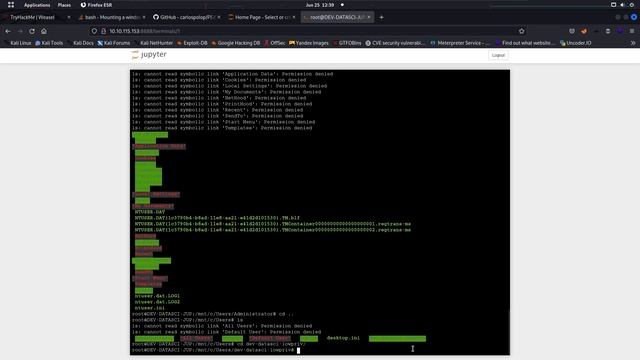The height and width of the screenshot is (360, 640).
Task: Click the 'ntuser.dat.LOG2' line in terminal
Action: tap(157, 302)
